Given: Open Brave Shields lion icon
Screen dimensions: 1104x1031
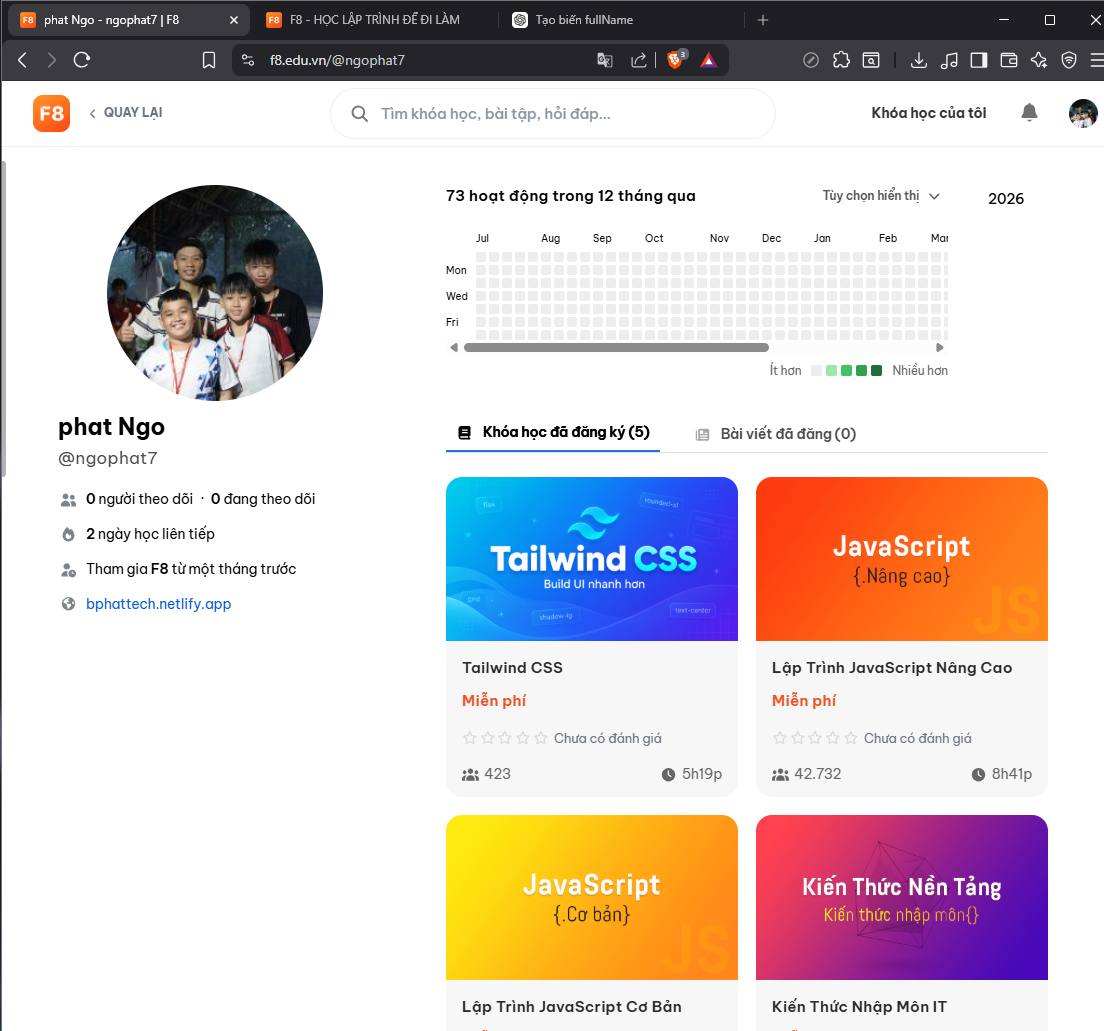Looking at the screenshot, I should click(675, 61).
